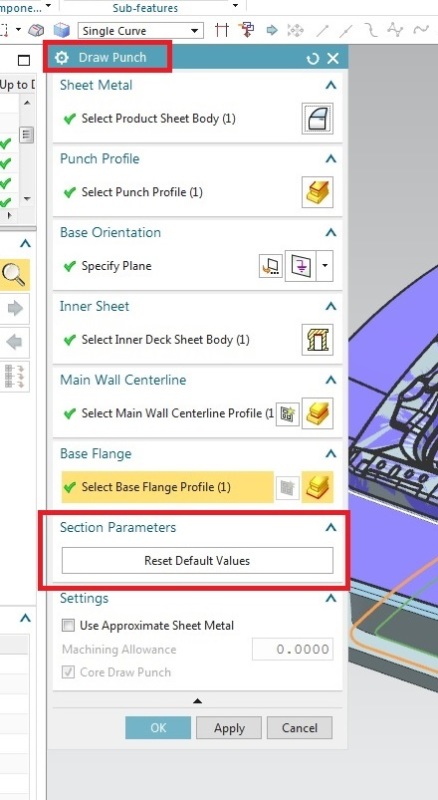Click the Draw Punch gear settings icon
The image size is (438, 800).
click(x=62, y=58)
